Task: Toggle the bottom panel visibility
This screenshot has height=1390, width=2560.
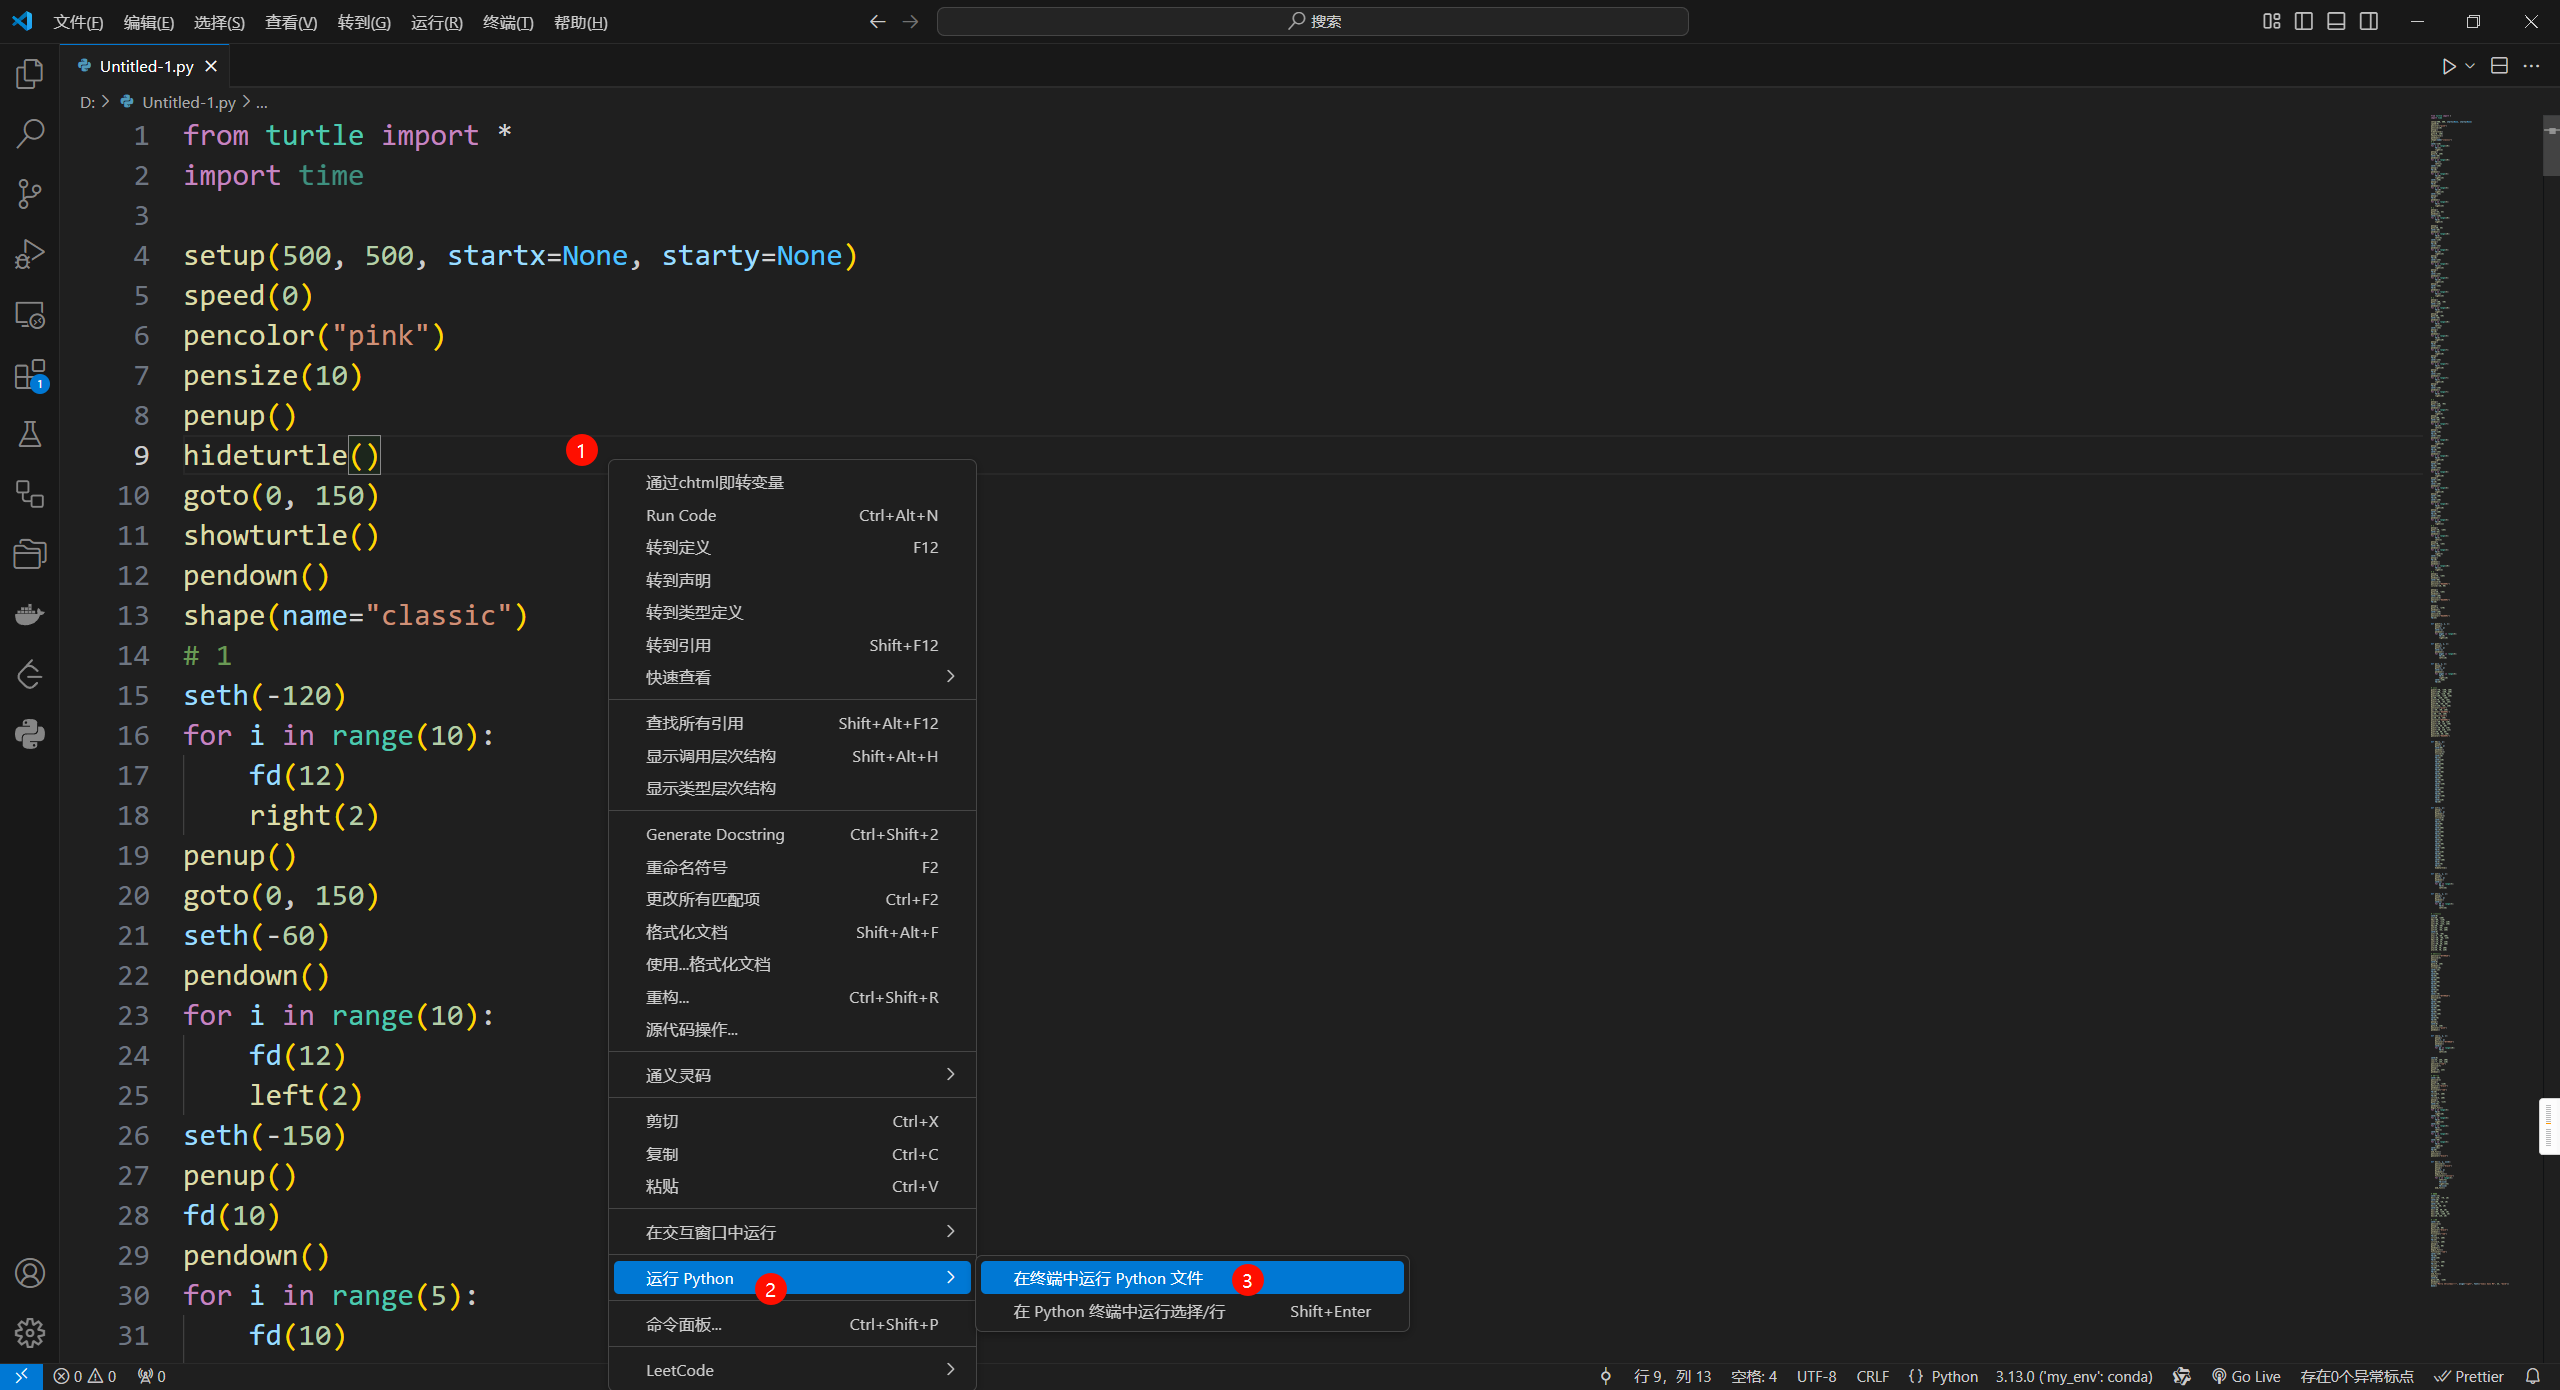Action: point(2336,21)
